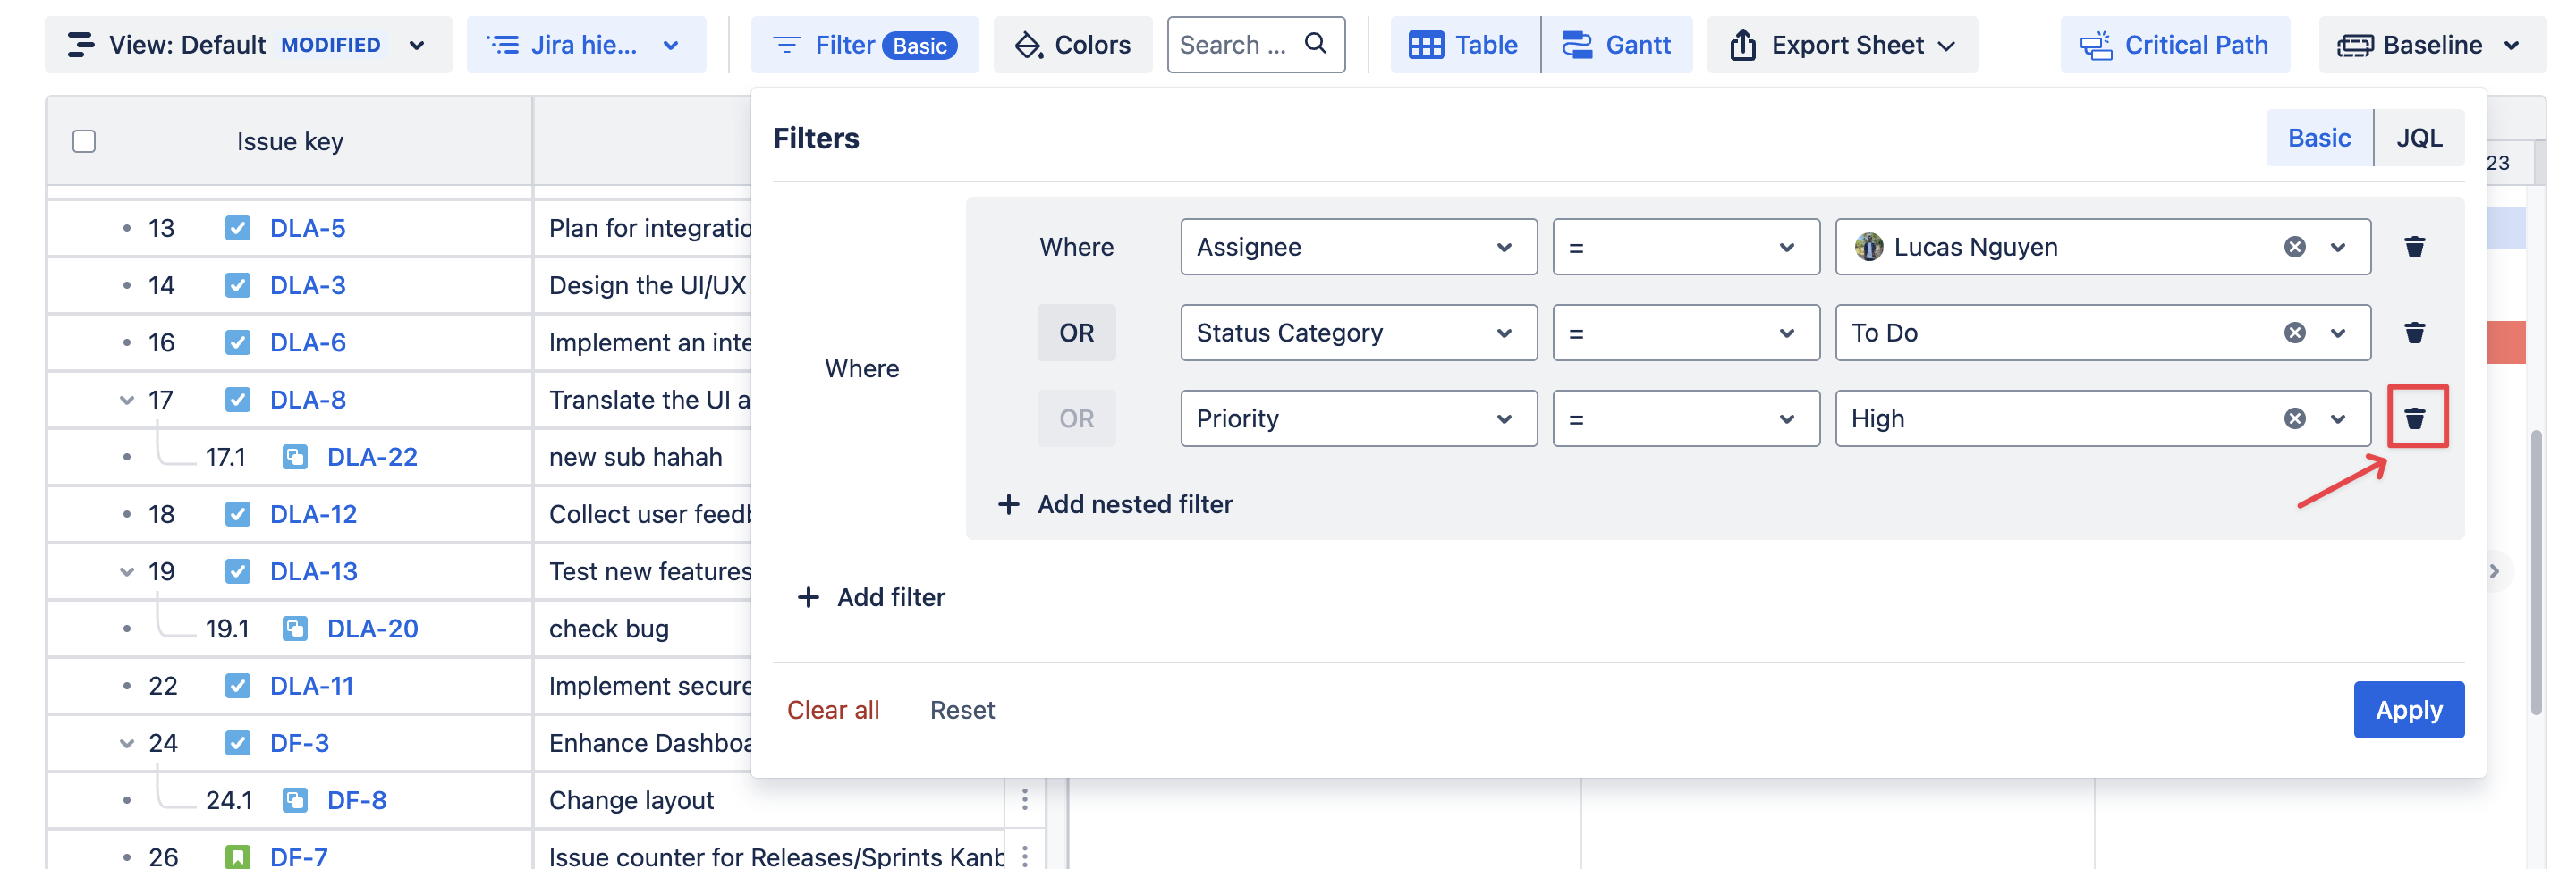Open the Status Category field dropdown
This screenshot has width=2576, height=869.
pos(1357,333)
